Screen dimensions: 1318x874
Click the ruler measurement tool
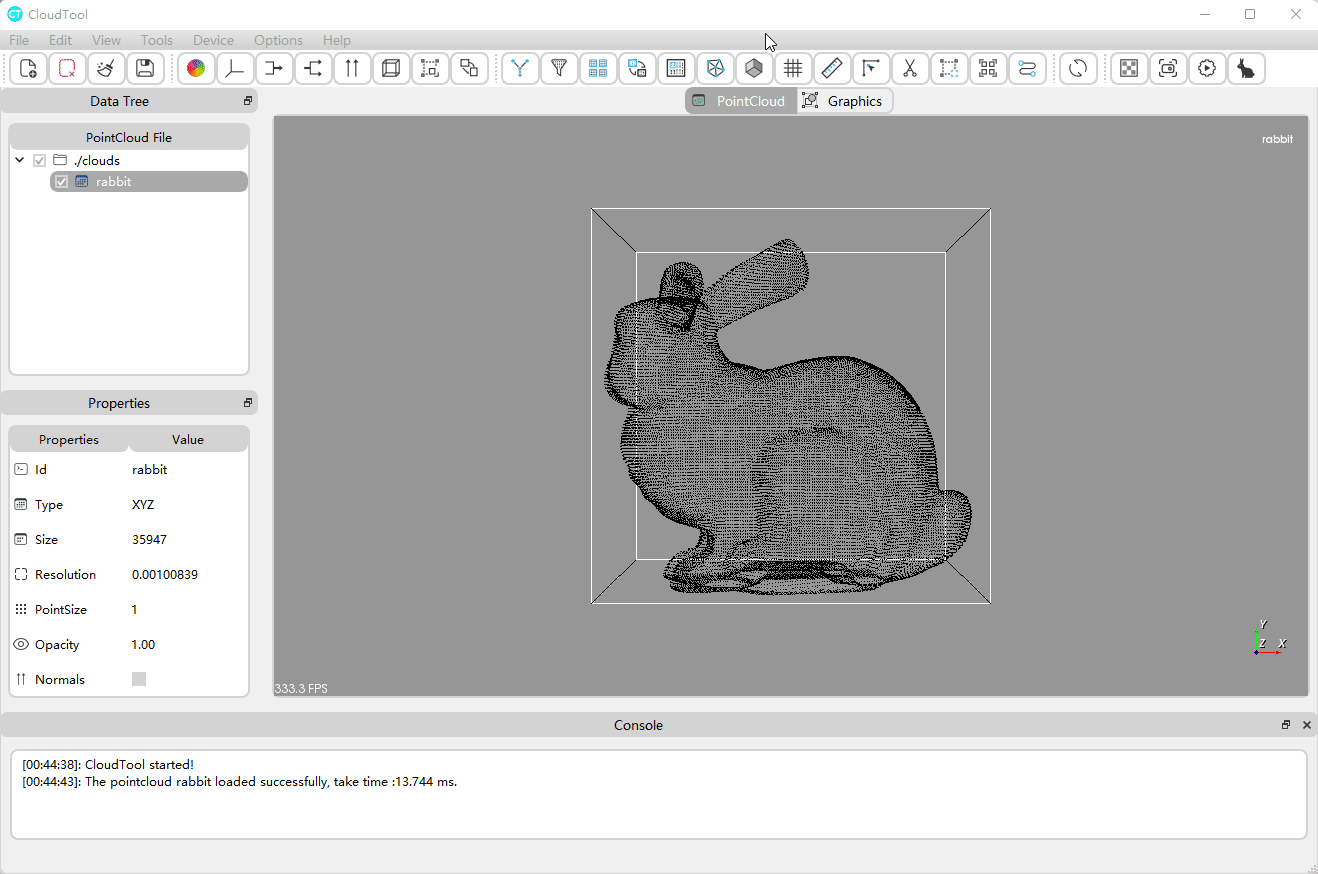point(832,68)
